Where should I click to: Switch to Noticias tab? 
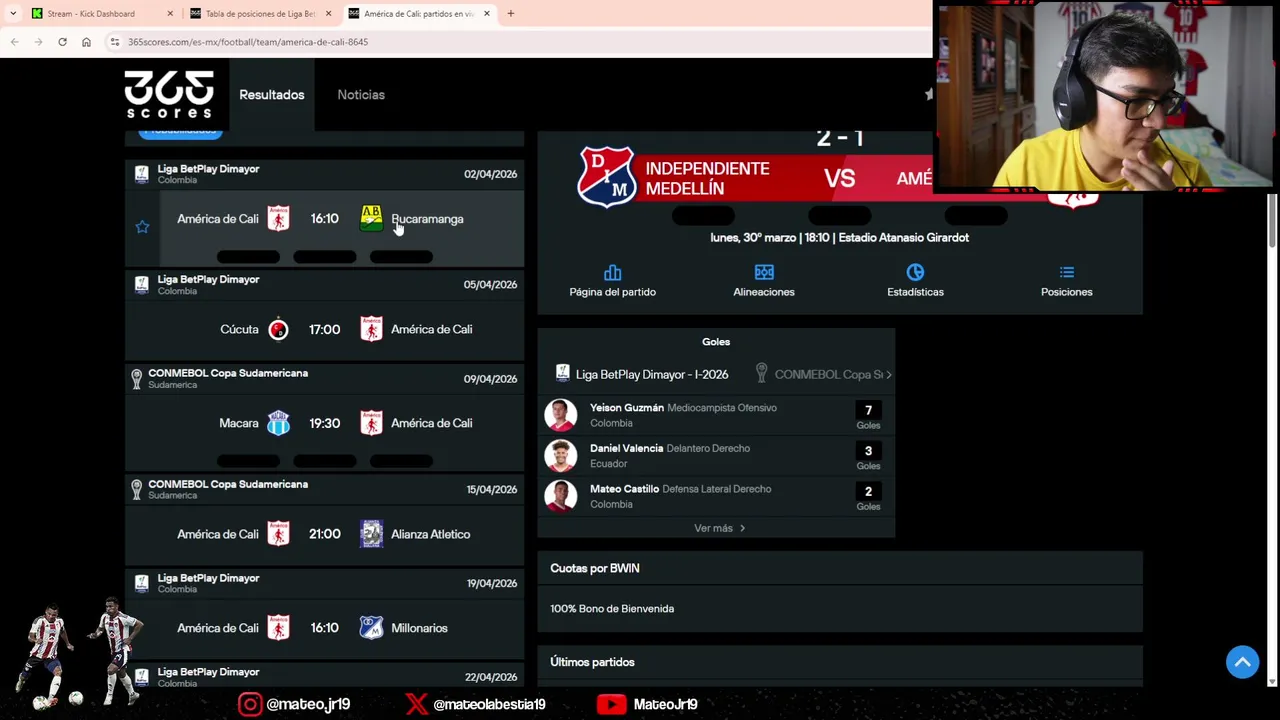point(361,95)
